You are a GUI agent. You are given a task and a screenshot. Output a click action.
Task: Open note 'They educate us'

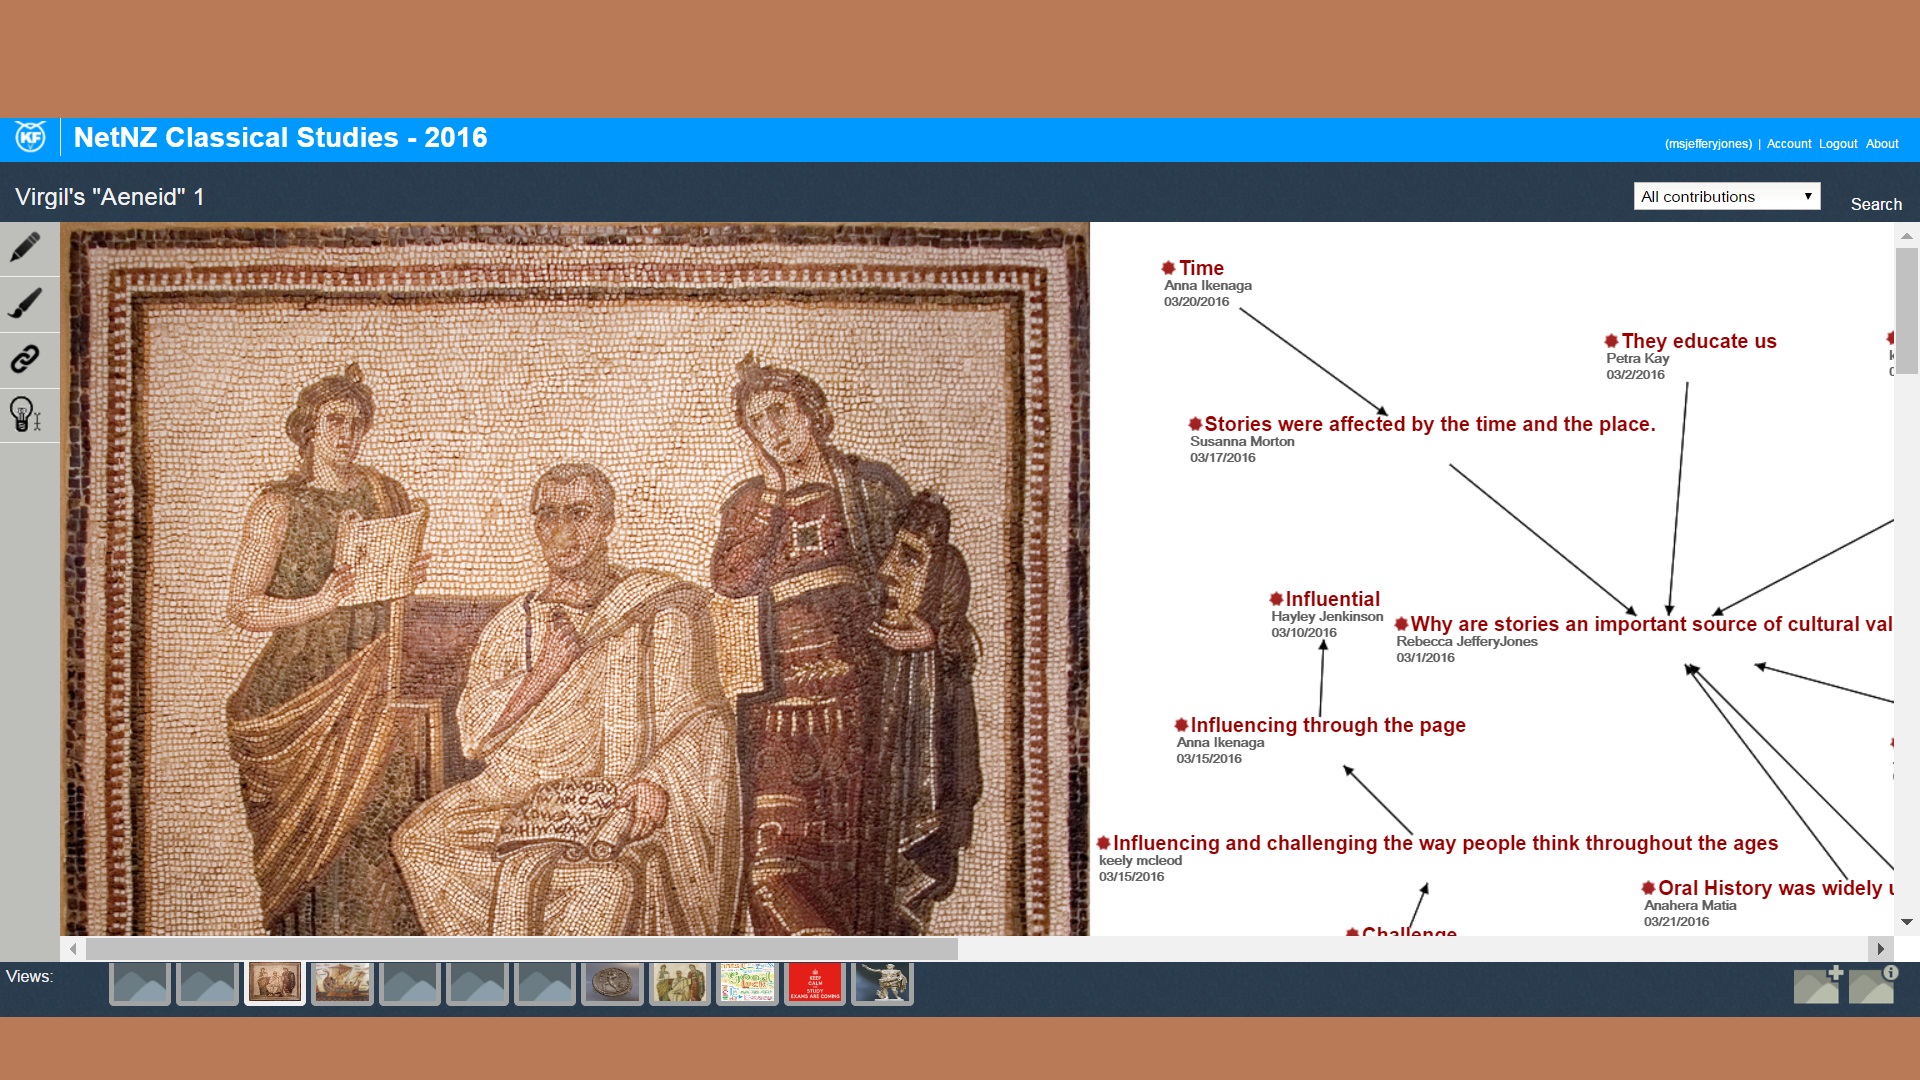point(1699,341)
